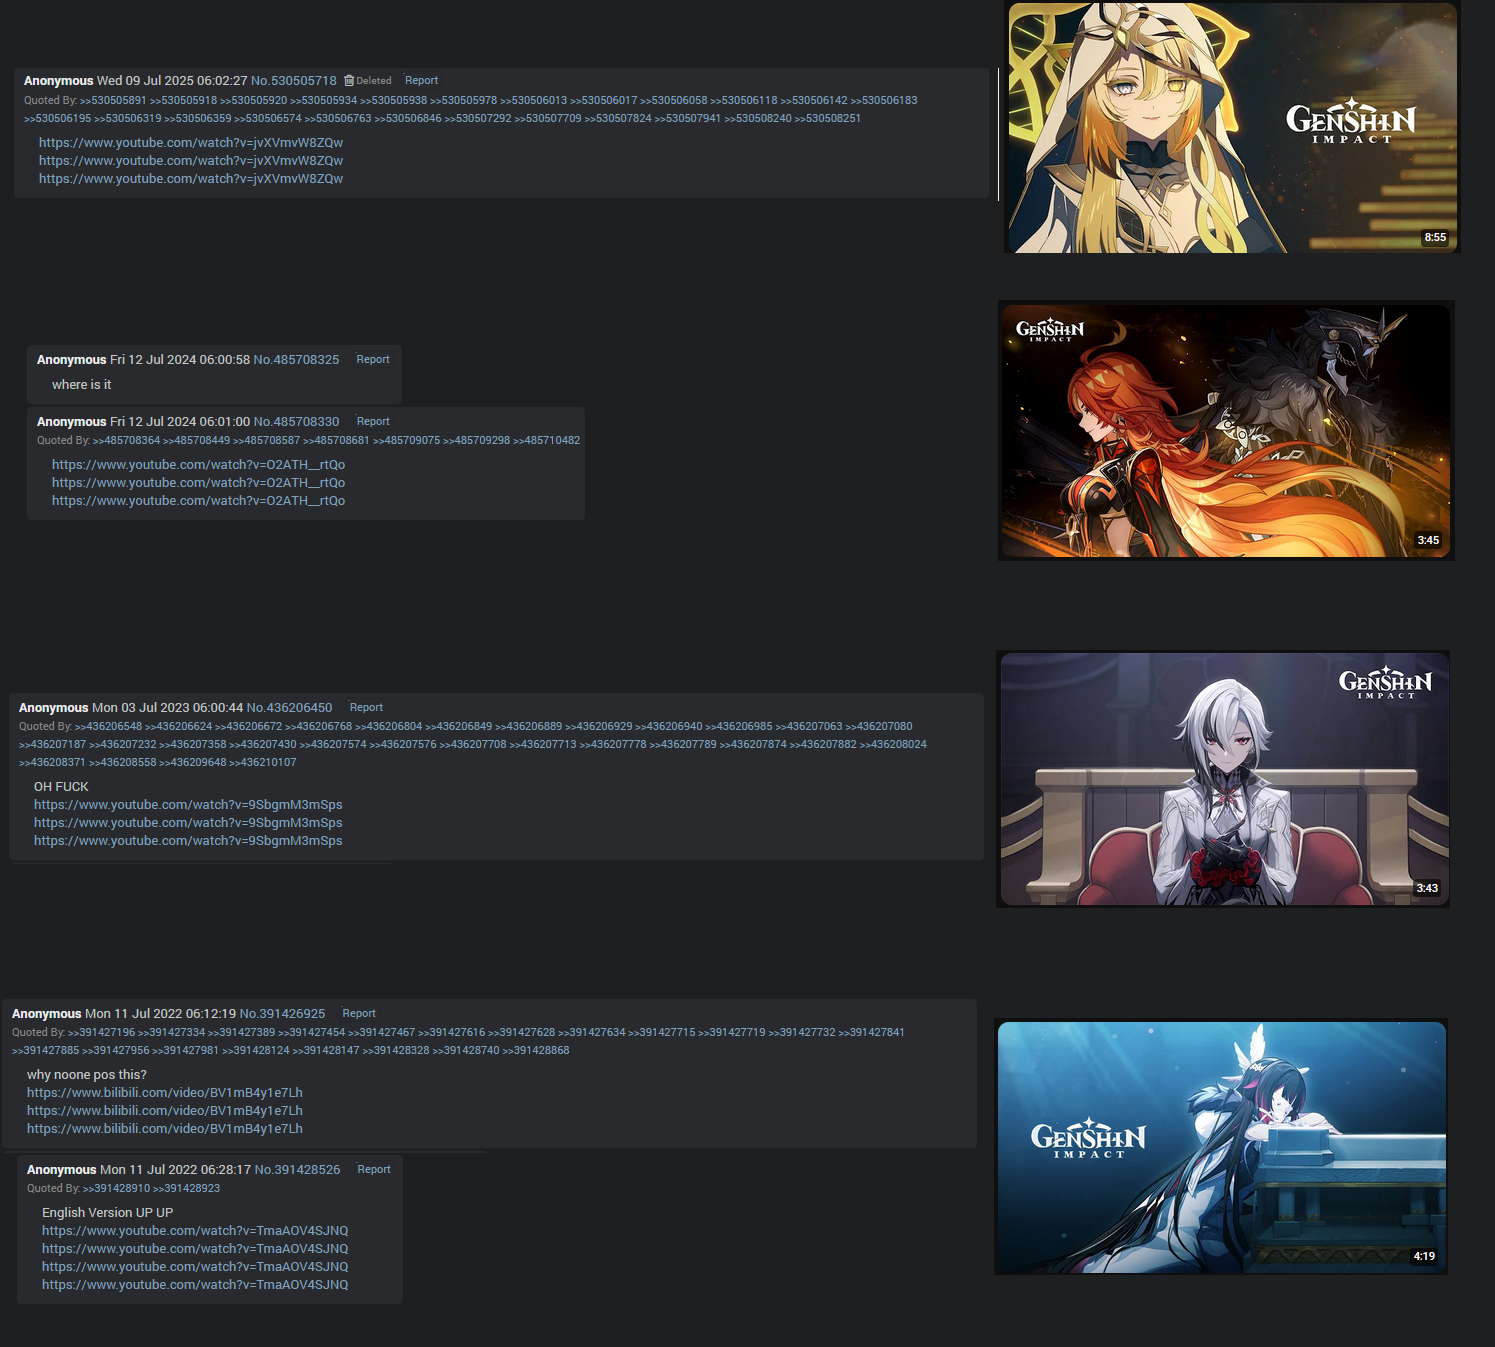
Task: Click the 'OH FUCK' comment text
Action: point(61,787)
